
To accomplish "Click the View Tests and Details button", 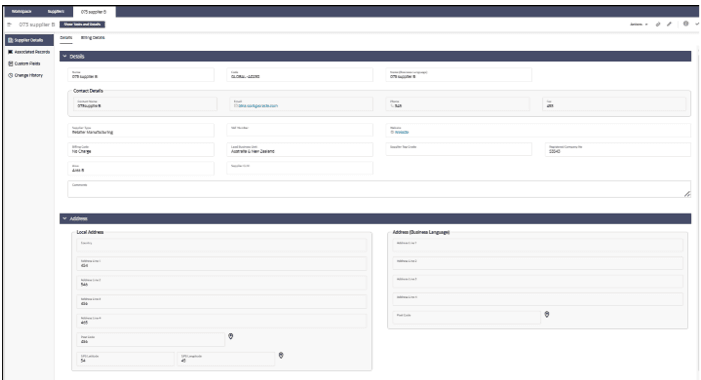I will tap(82, 25).
